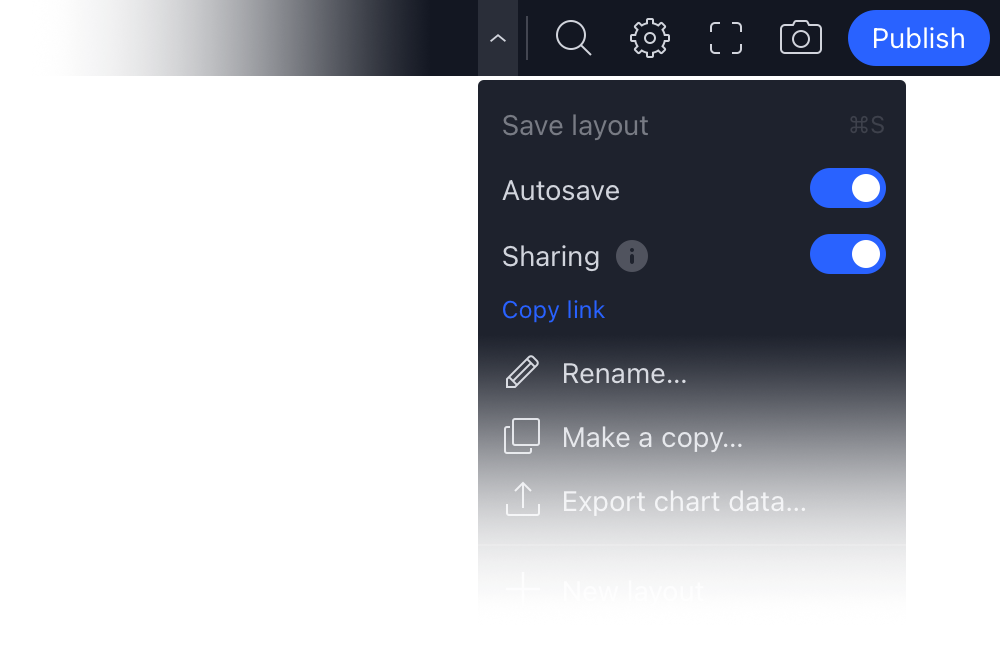The width and height of the screenshot is (1000, 650).
Task: Turn off the Sharing toggle
Action: pos(848,254)
